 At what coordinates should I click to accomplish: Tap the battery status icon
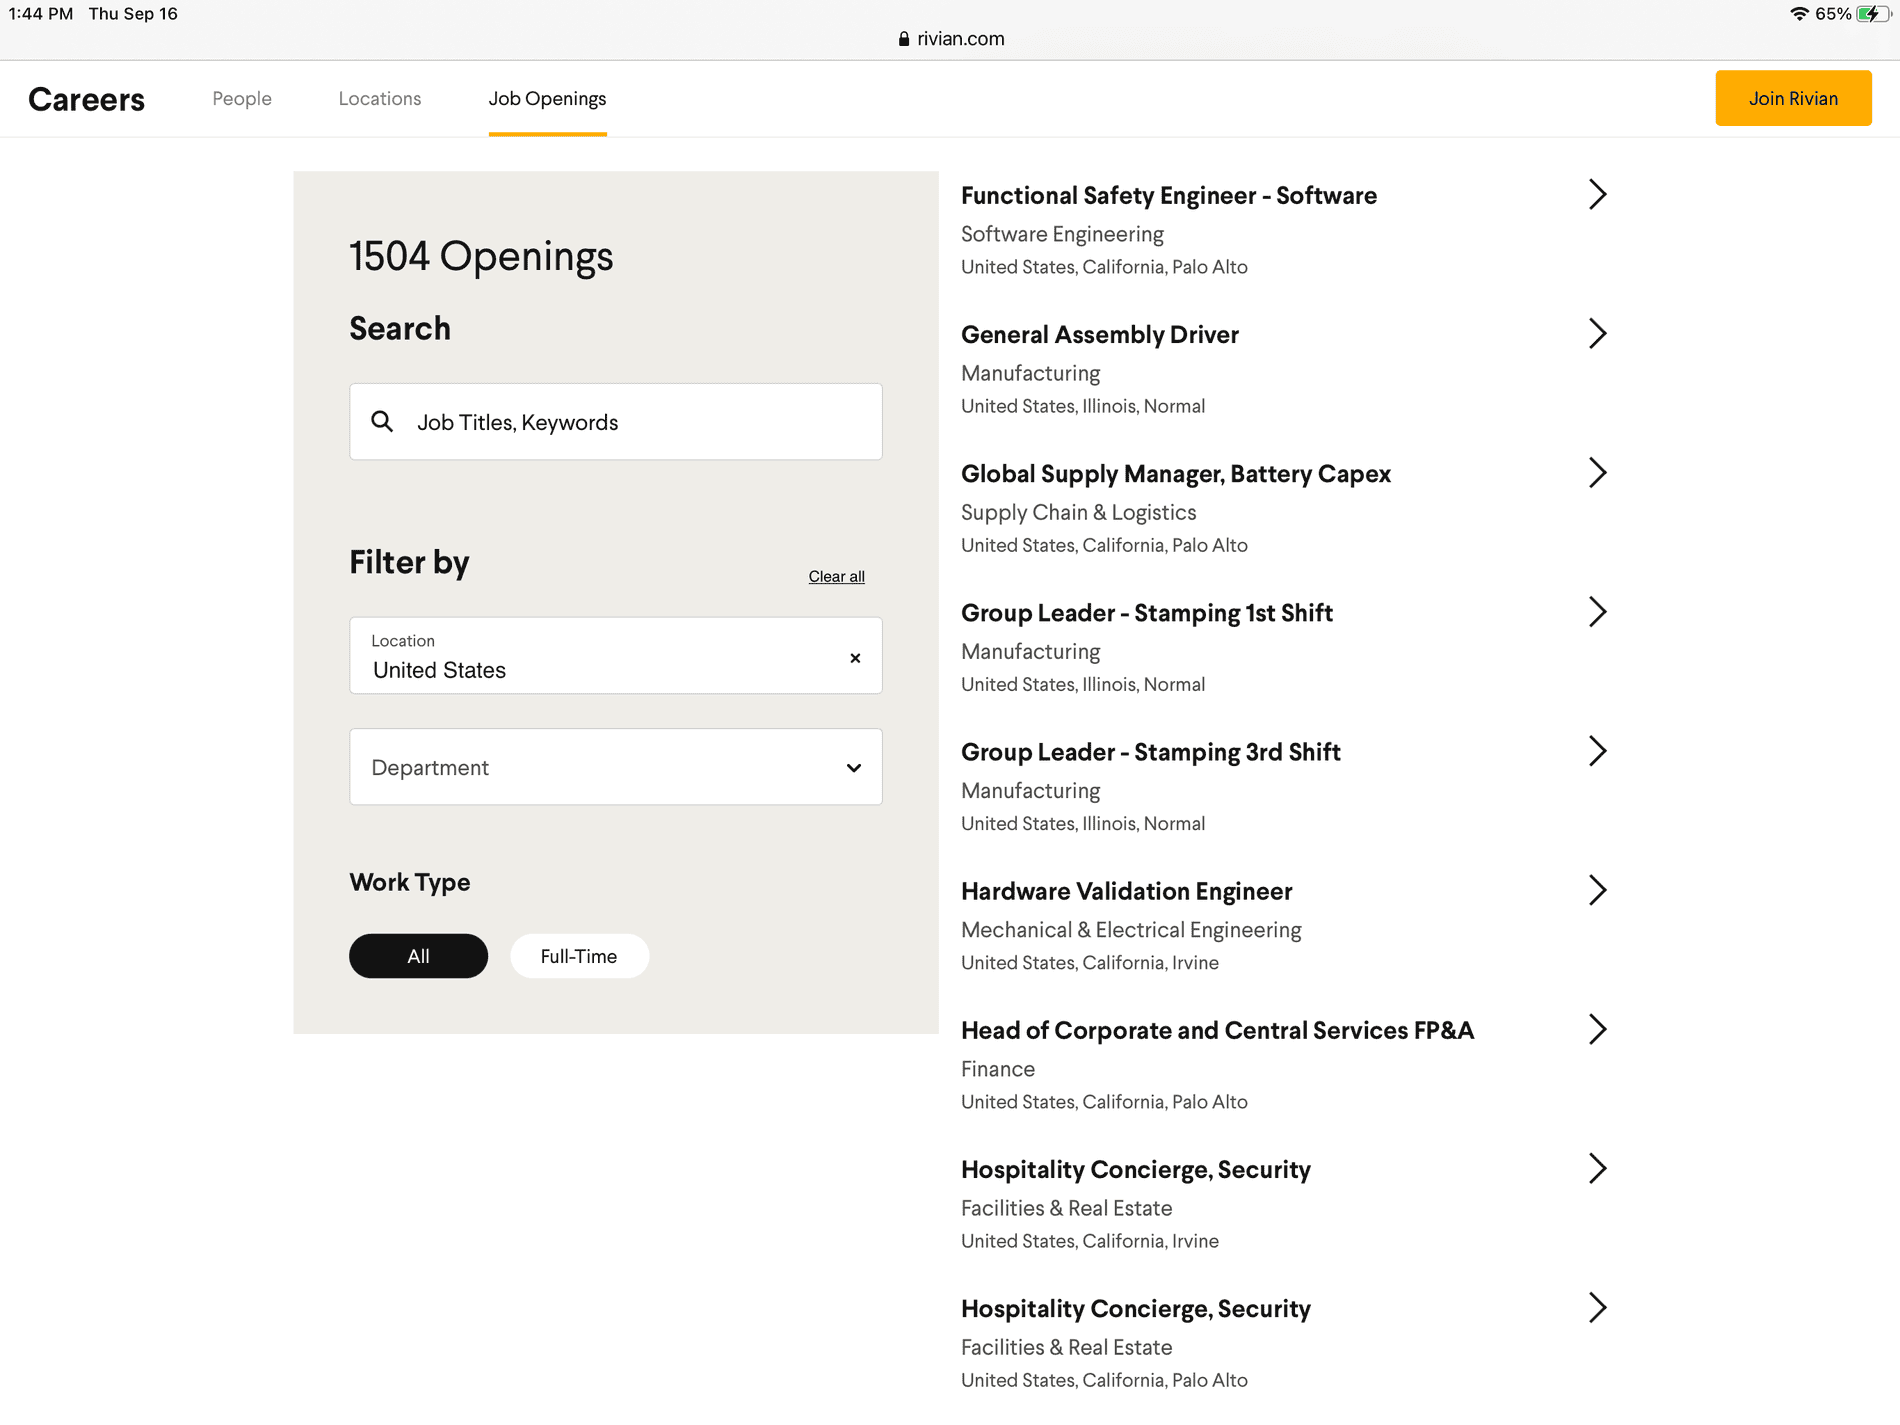point(1873,14)
